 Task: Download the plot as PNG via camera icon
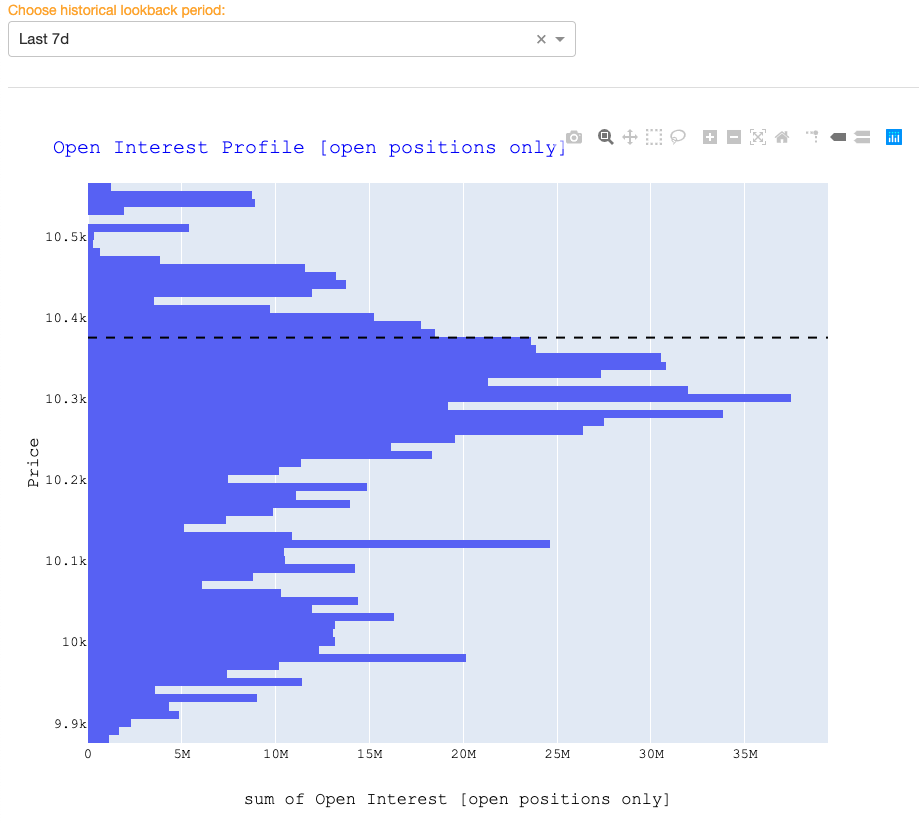574,137
